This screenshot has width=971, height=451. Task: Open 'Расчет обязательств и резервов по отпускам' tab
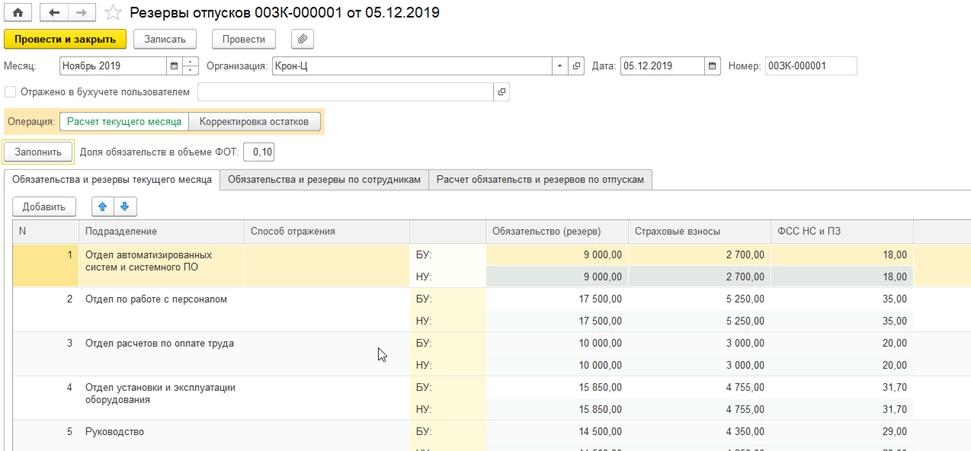pyautogui.click(x=541, y=179)
